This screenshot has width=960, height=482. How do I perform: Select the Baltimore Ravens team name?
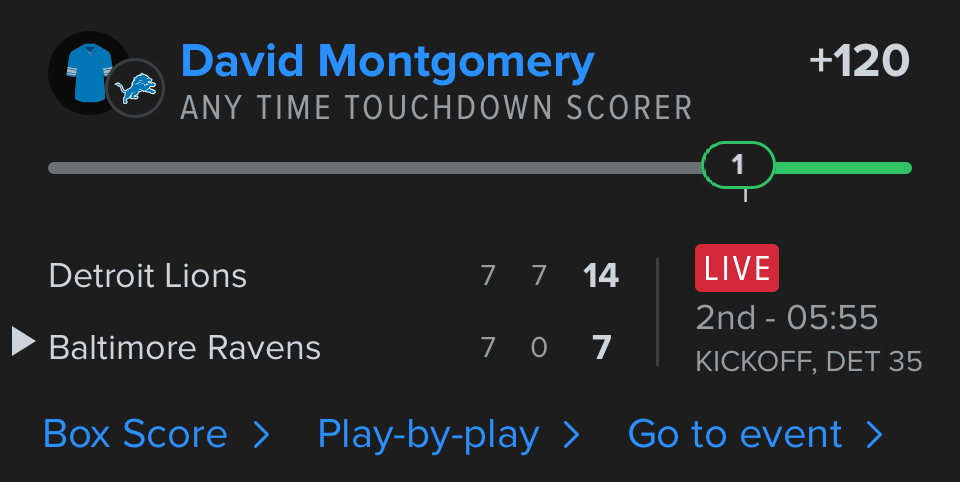185,347
